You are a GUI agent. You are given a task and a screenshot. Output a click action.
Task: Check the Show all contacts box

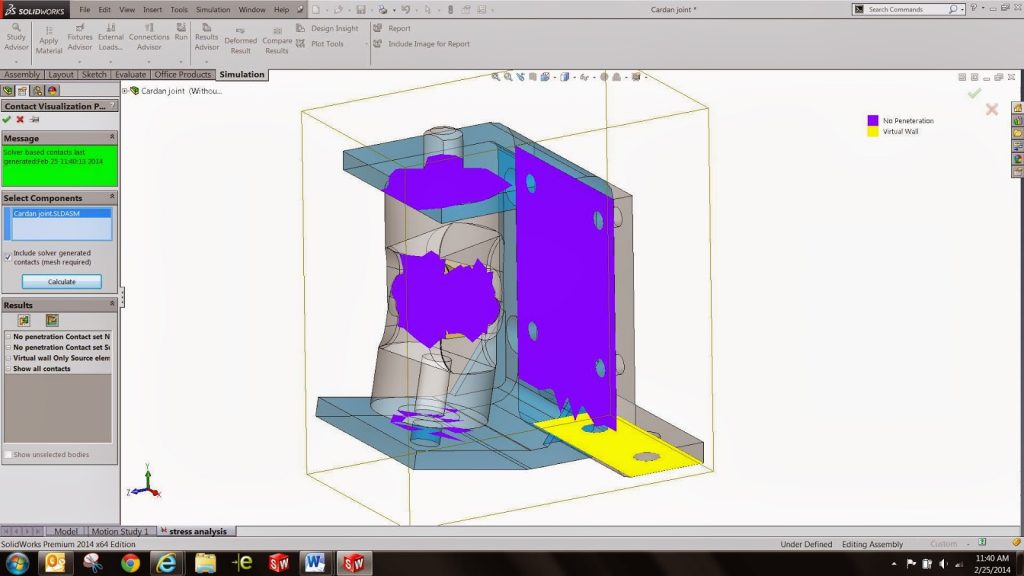[x=8, y=369]
